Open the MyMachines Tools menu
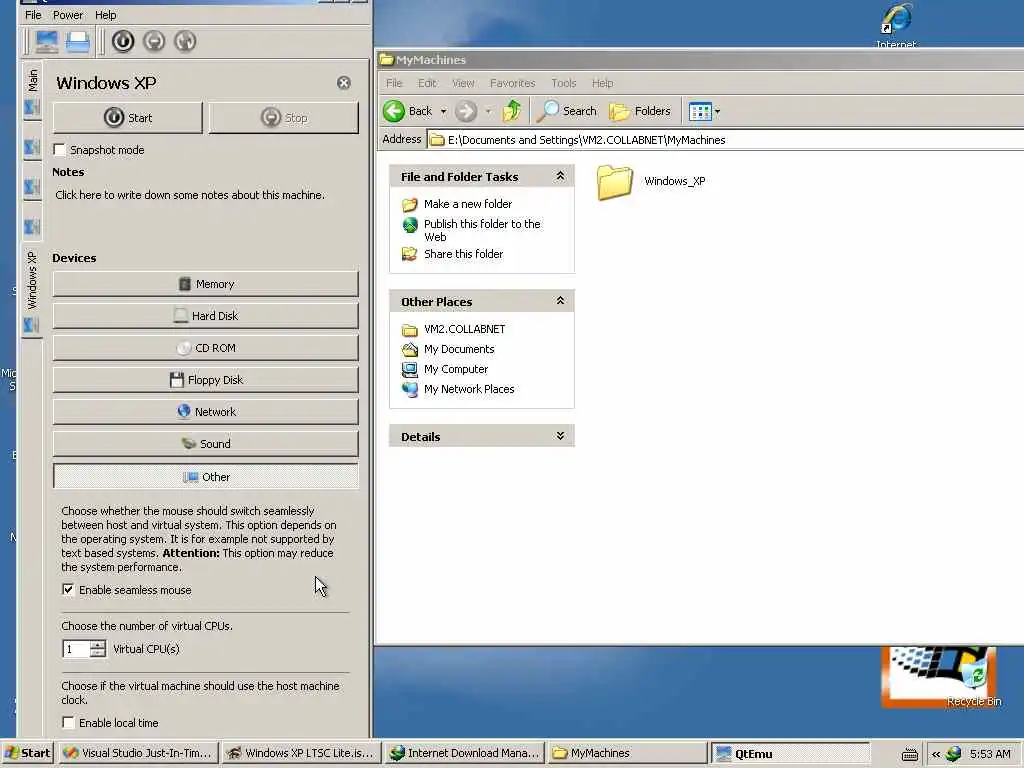The height and width of the screenshot is (768, 1024). point(564,83)
